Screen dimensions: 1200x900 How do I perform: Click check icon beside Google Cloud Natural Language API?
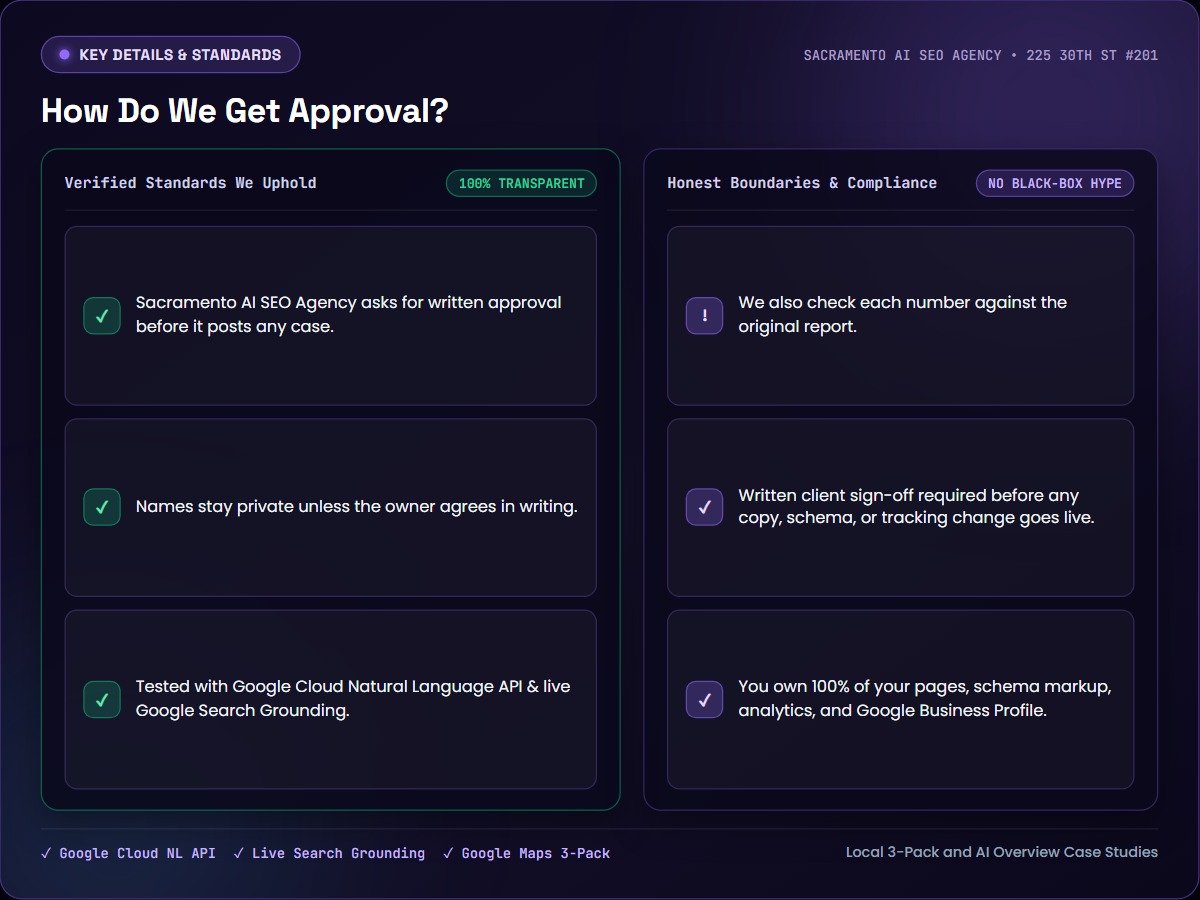pos(102,699)
